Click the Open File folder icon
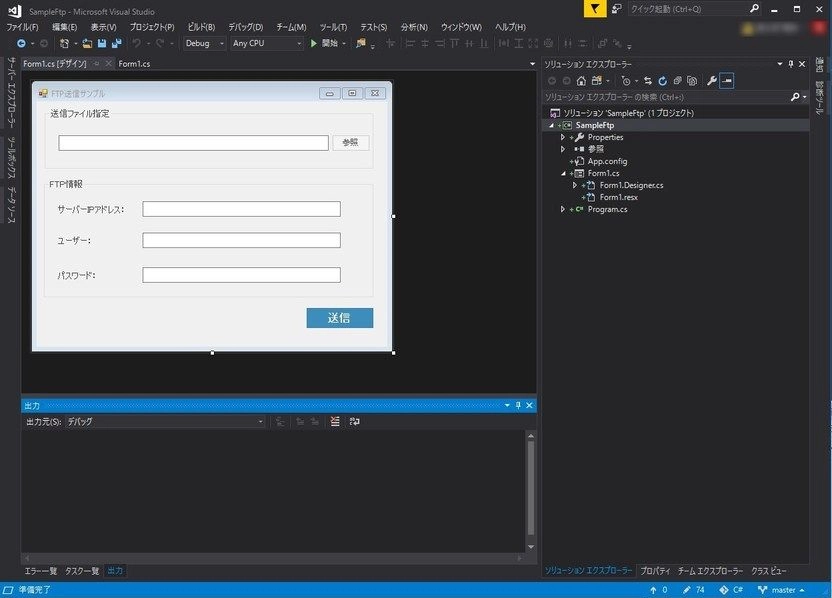The image size is (832, 598). pyautogui.click(x=87, y=44)
